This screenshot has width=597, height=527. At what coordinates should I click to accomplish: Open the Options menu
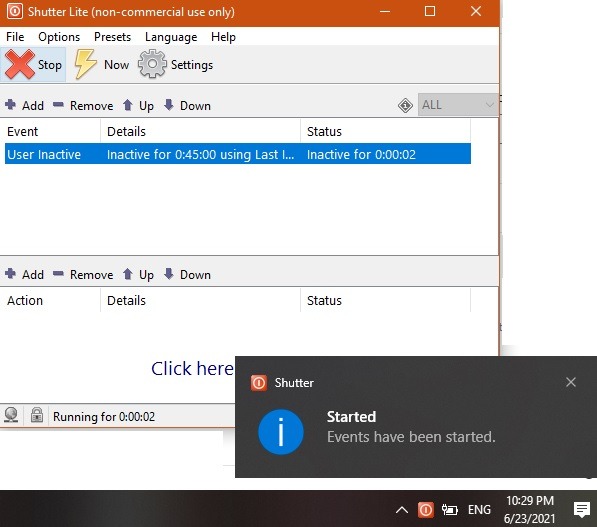[59, 37]
